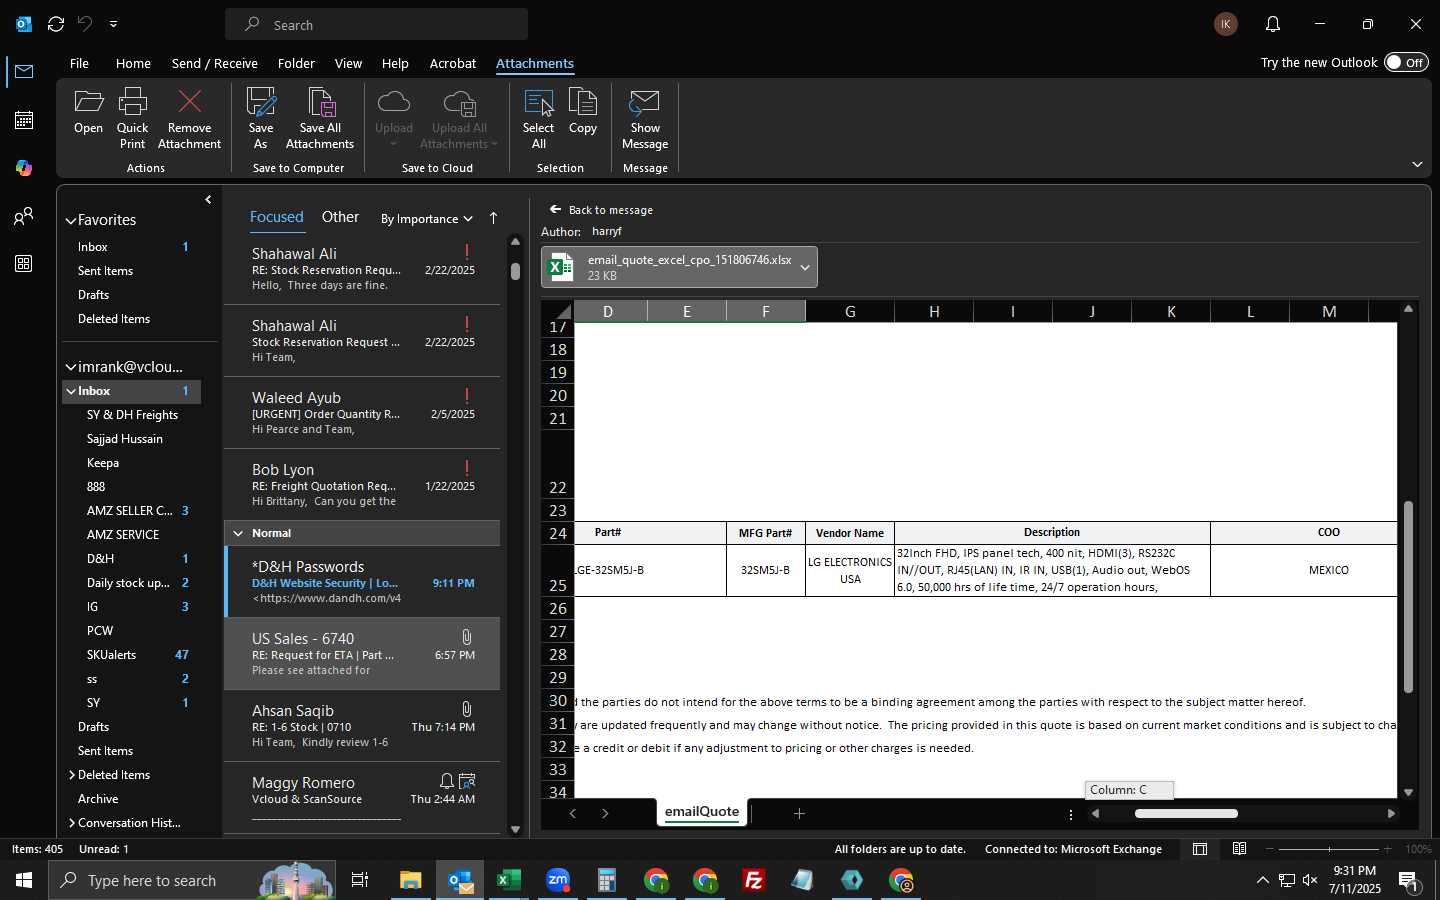Image resolution: width=1440 pixels, height=900 pixels.
Task: Remove Attachment from the message
Action: (189, 118)
